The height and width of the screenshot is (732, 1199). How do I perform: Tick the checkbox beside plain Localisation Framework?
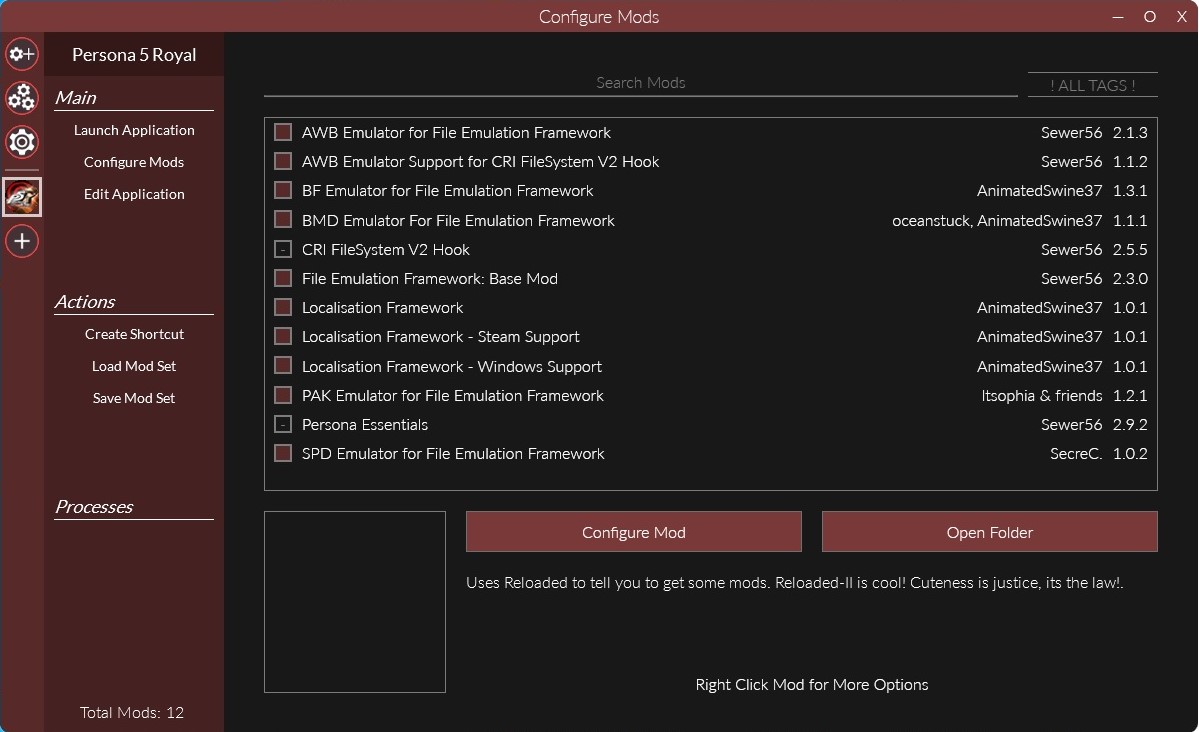tap(283, 307)
